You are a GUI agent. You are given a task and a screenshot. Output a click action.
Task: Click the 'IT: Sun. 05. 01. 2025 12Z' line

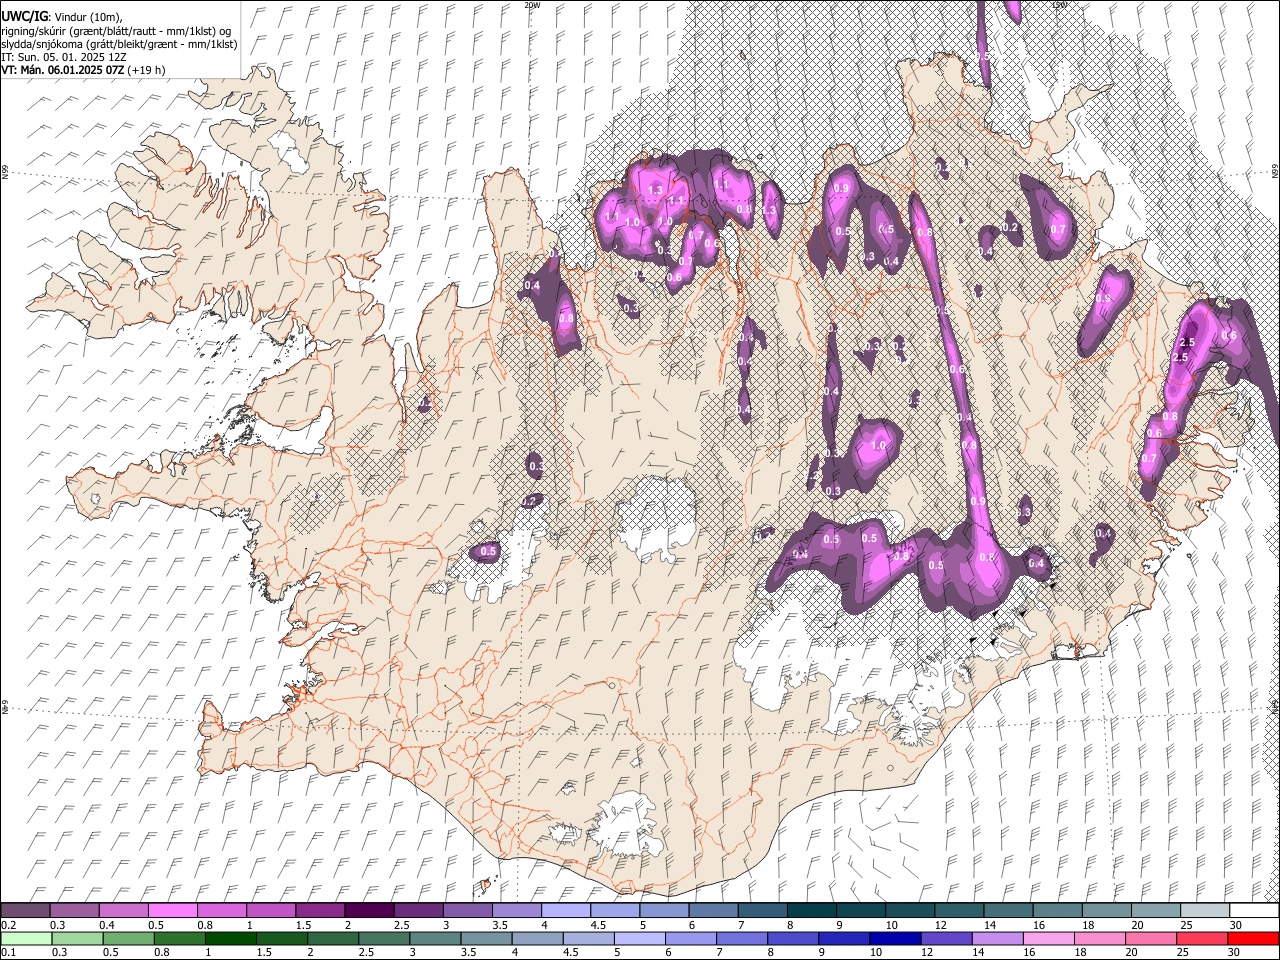tap(64, 57)
